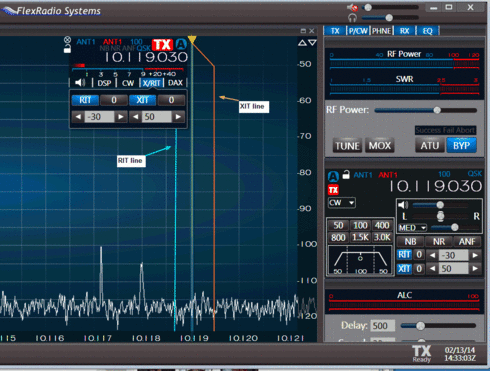Enable the ANF auto notch filter
The width and height of the screenshot is (490, 371).
(x=467, y=242)
